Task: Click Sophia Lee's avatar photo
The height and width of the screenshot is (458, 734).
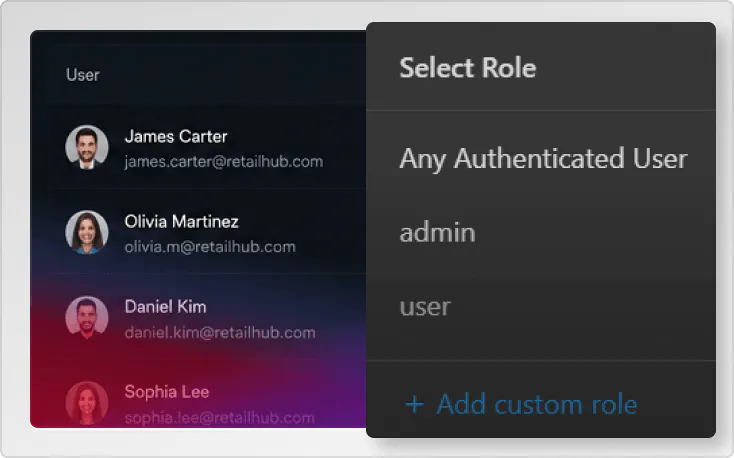Action: point(87,403)
